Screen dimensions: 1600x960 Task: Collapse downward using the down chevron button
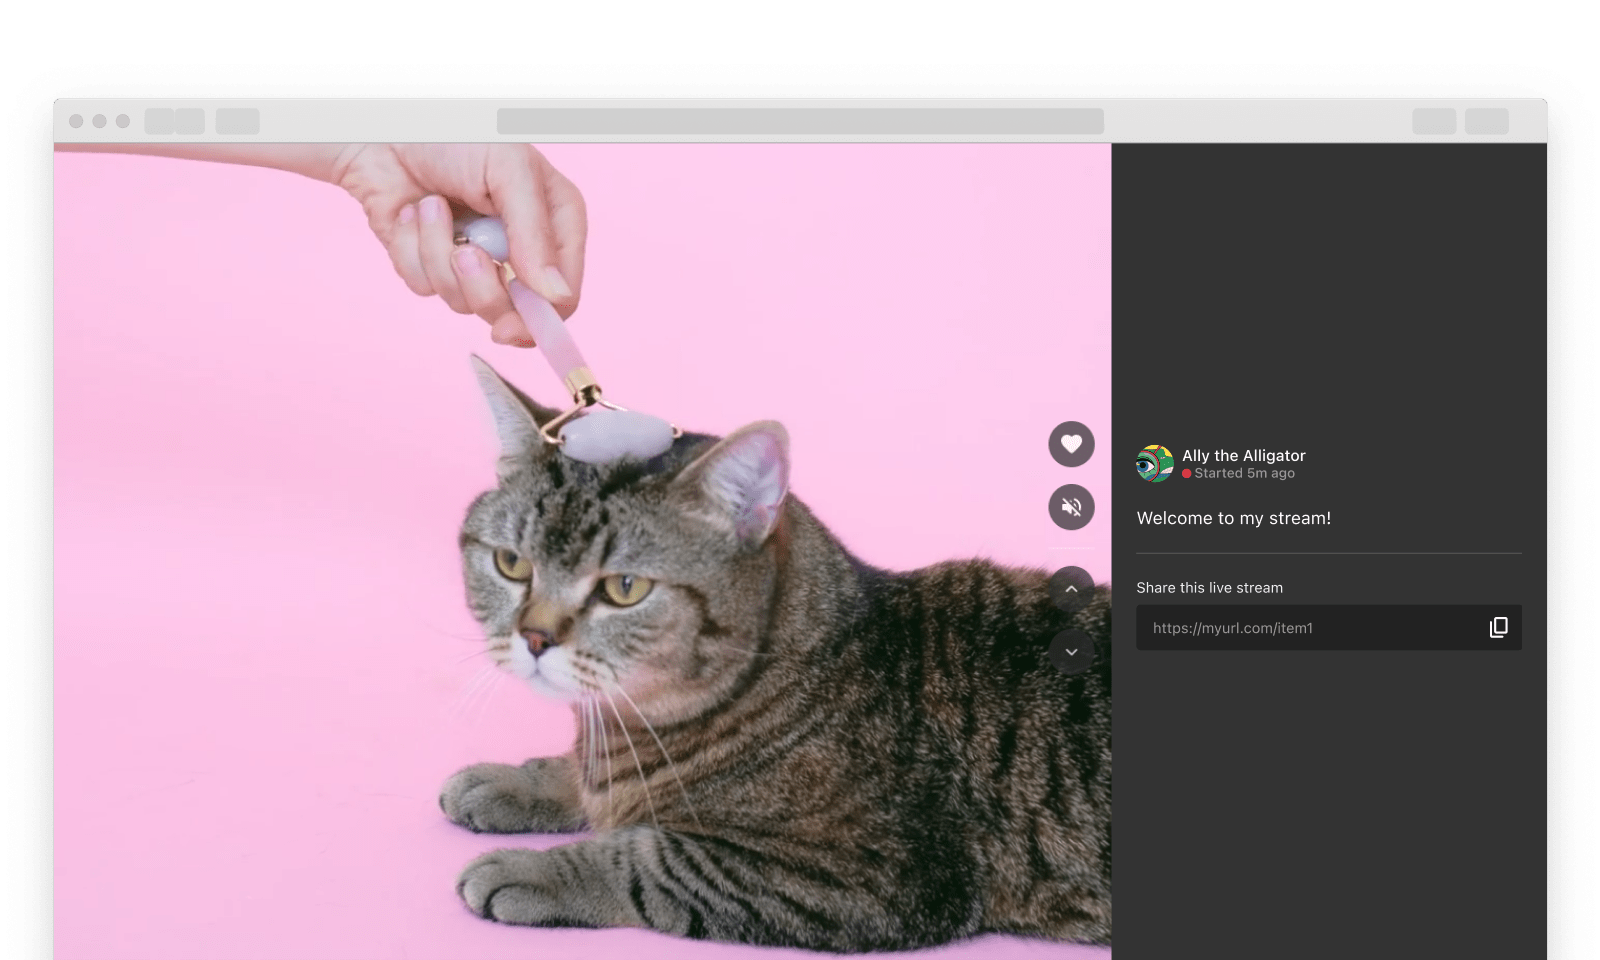pos(1070,651)
